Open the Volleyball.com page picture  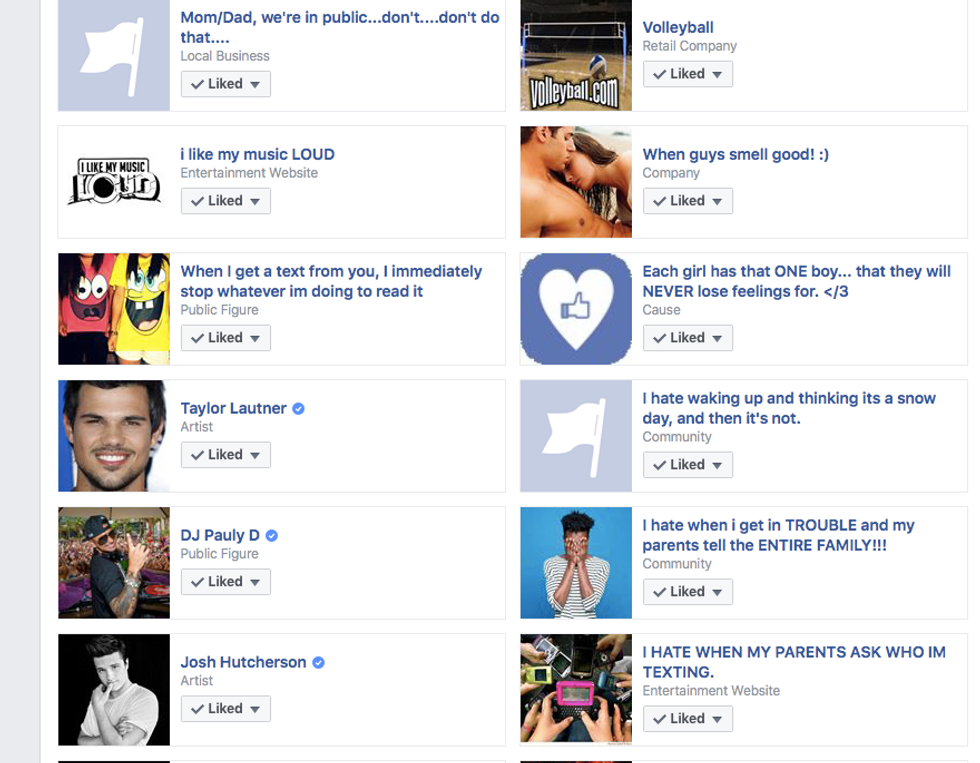pyautogui.click(x=576, y=56)
